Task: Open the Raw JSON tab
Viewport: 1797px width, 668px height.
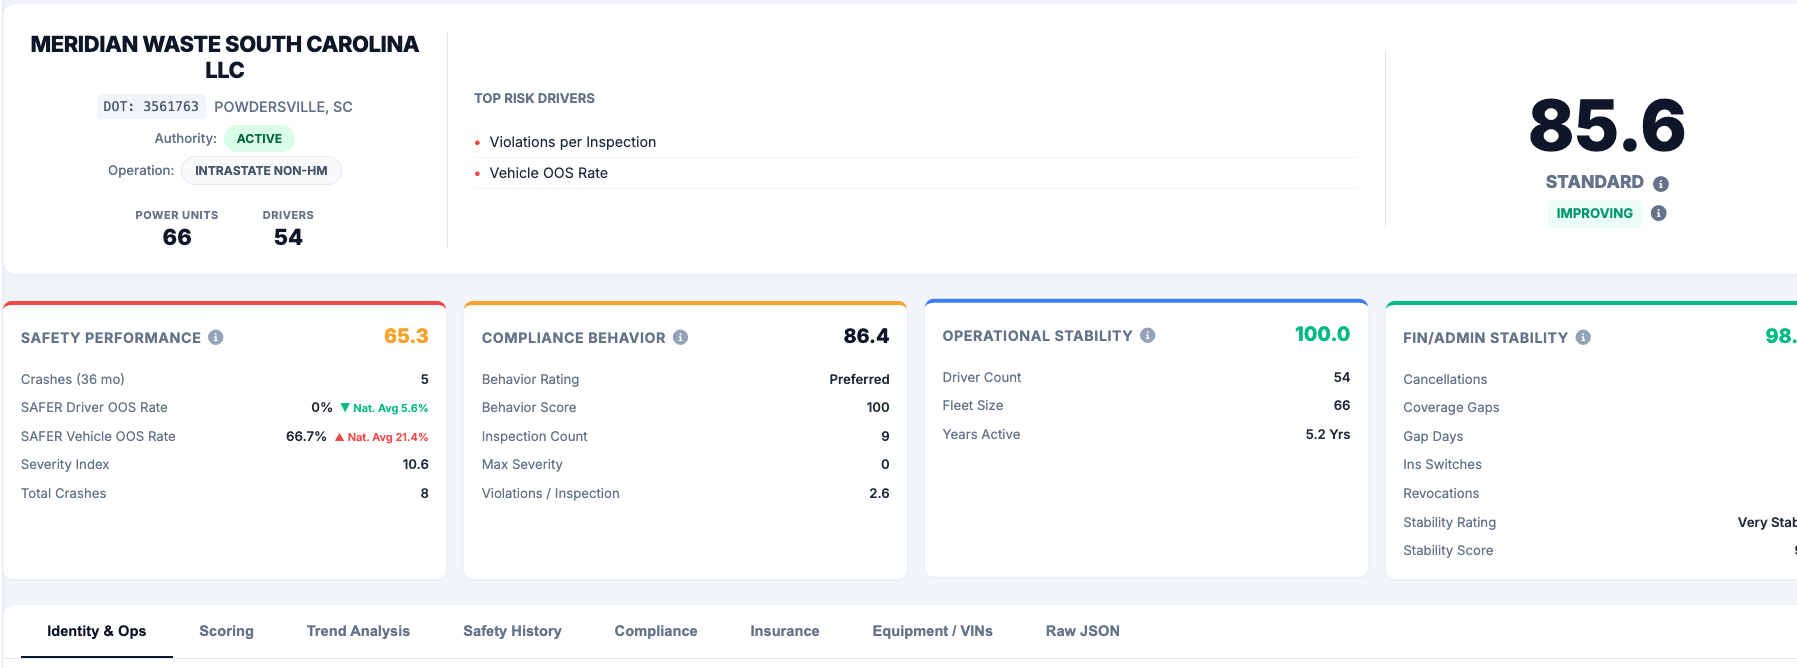Action: coord(1083,631)
